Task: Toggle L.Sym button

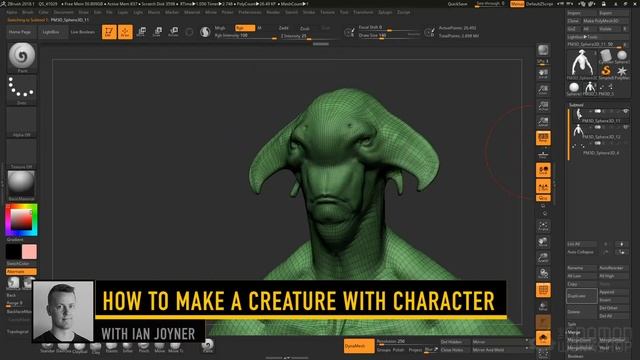Action: (543, 186)
